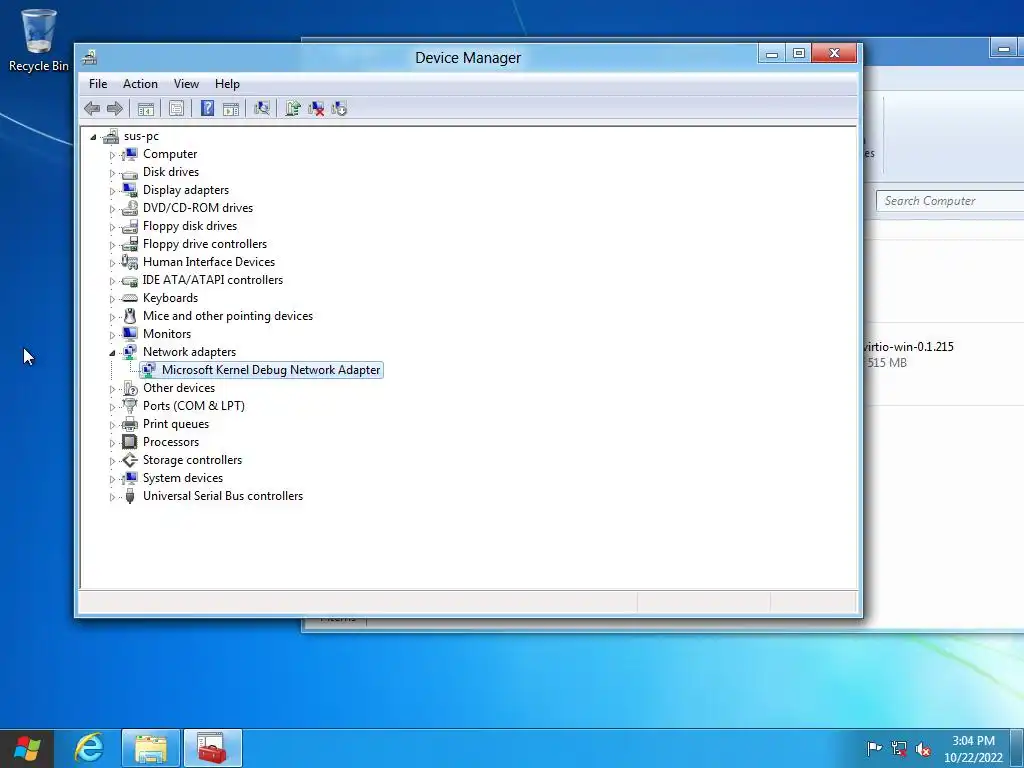
Task: Select the 'IDE ATA/ATAPI controllers' label
Action: (x=213, y=280)
